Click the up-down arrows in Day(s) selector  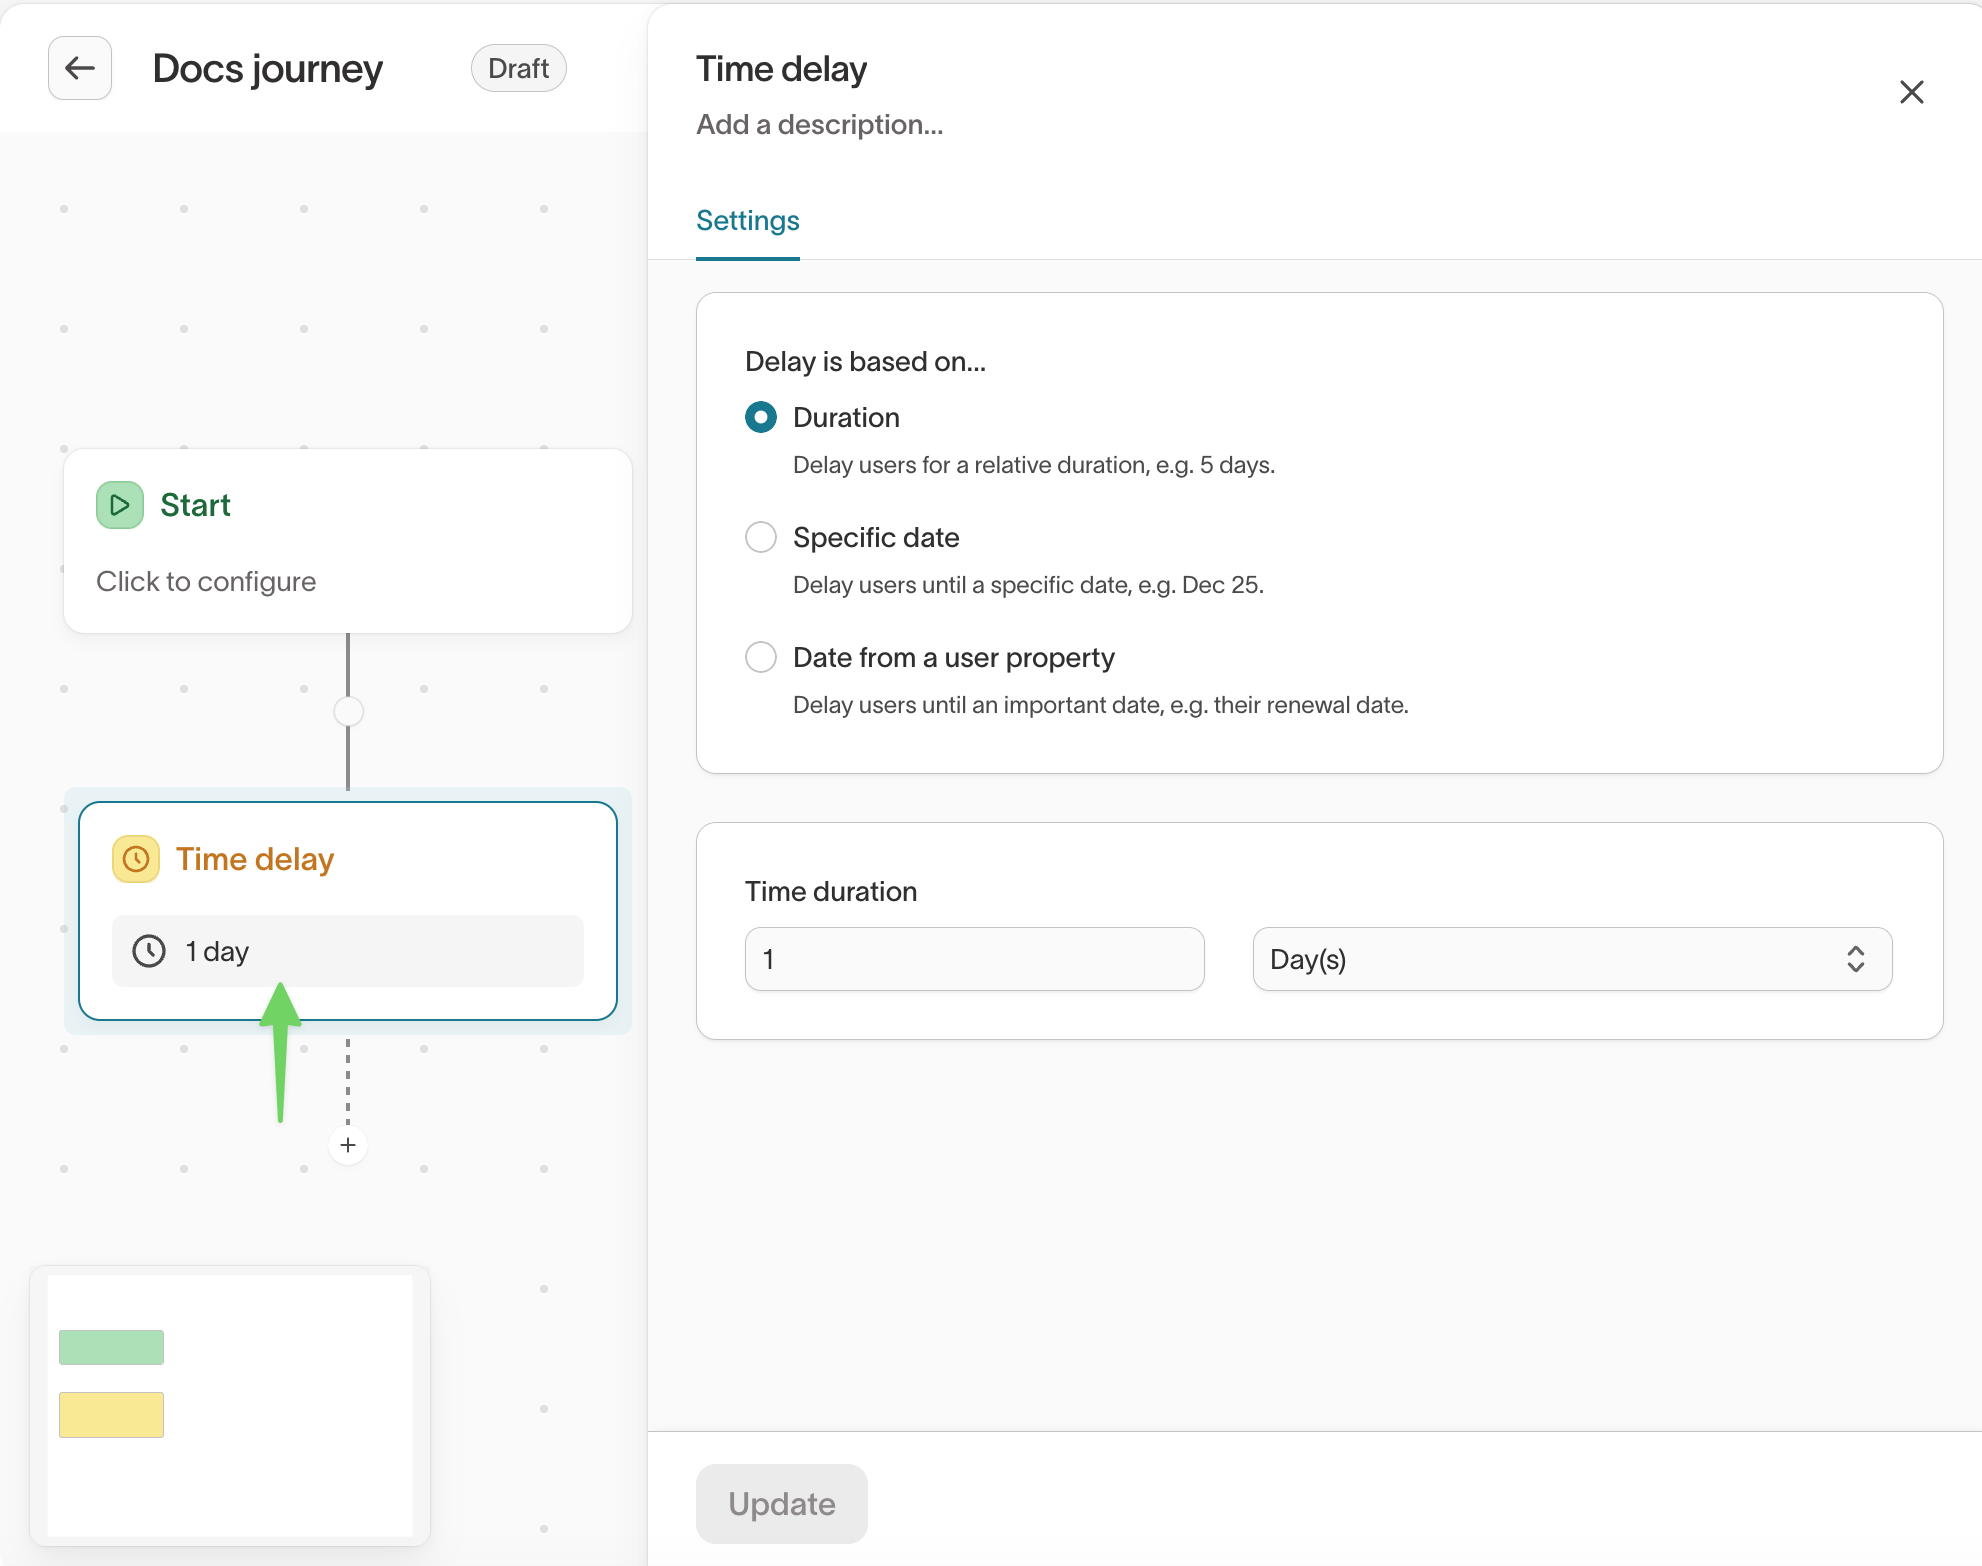[1855, 959]
